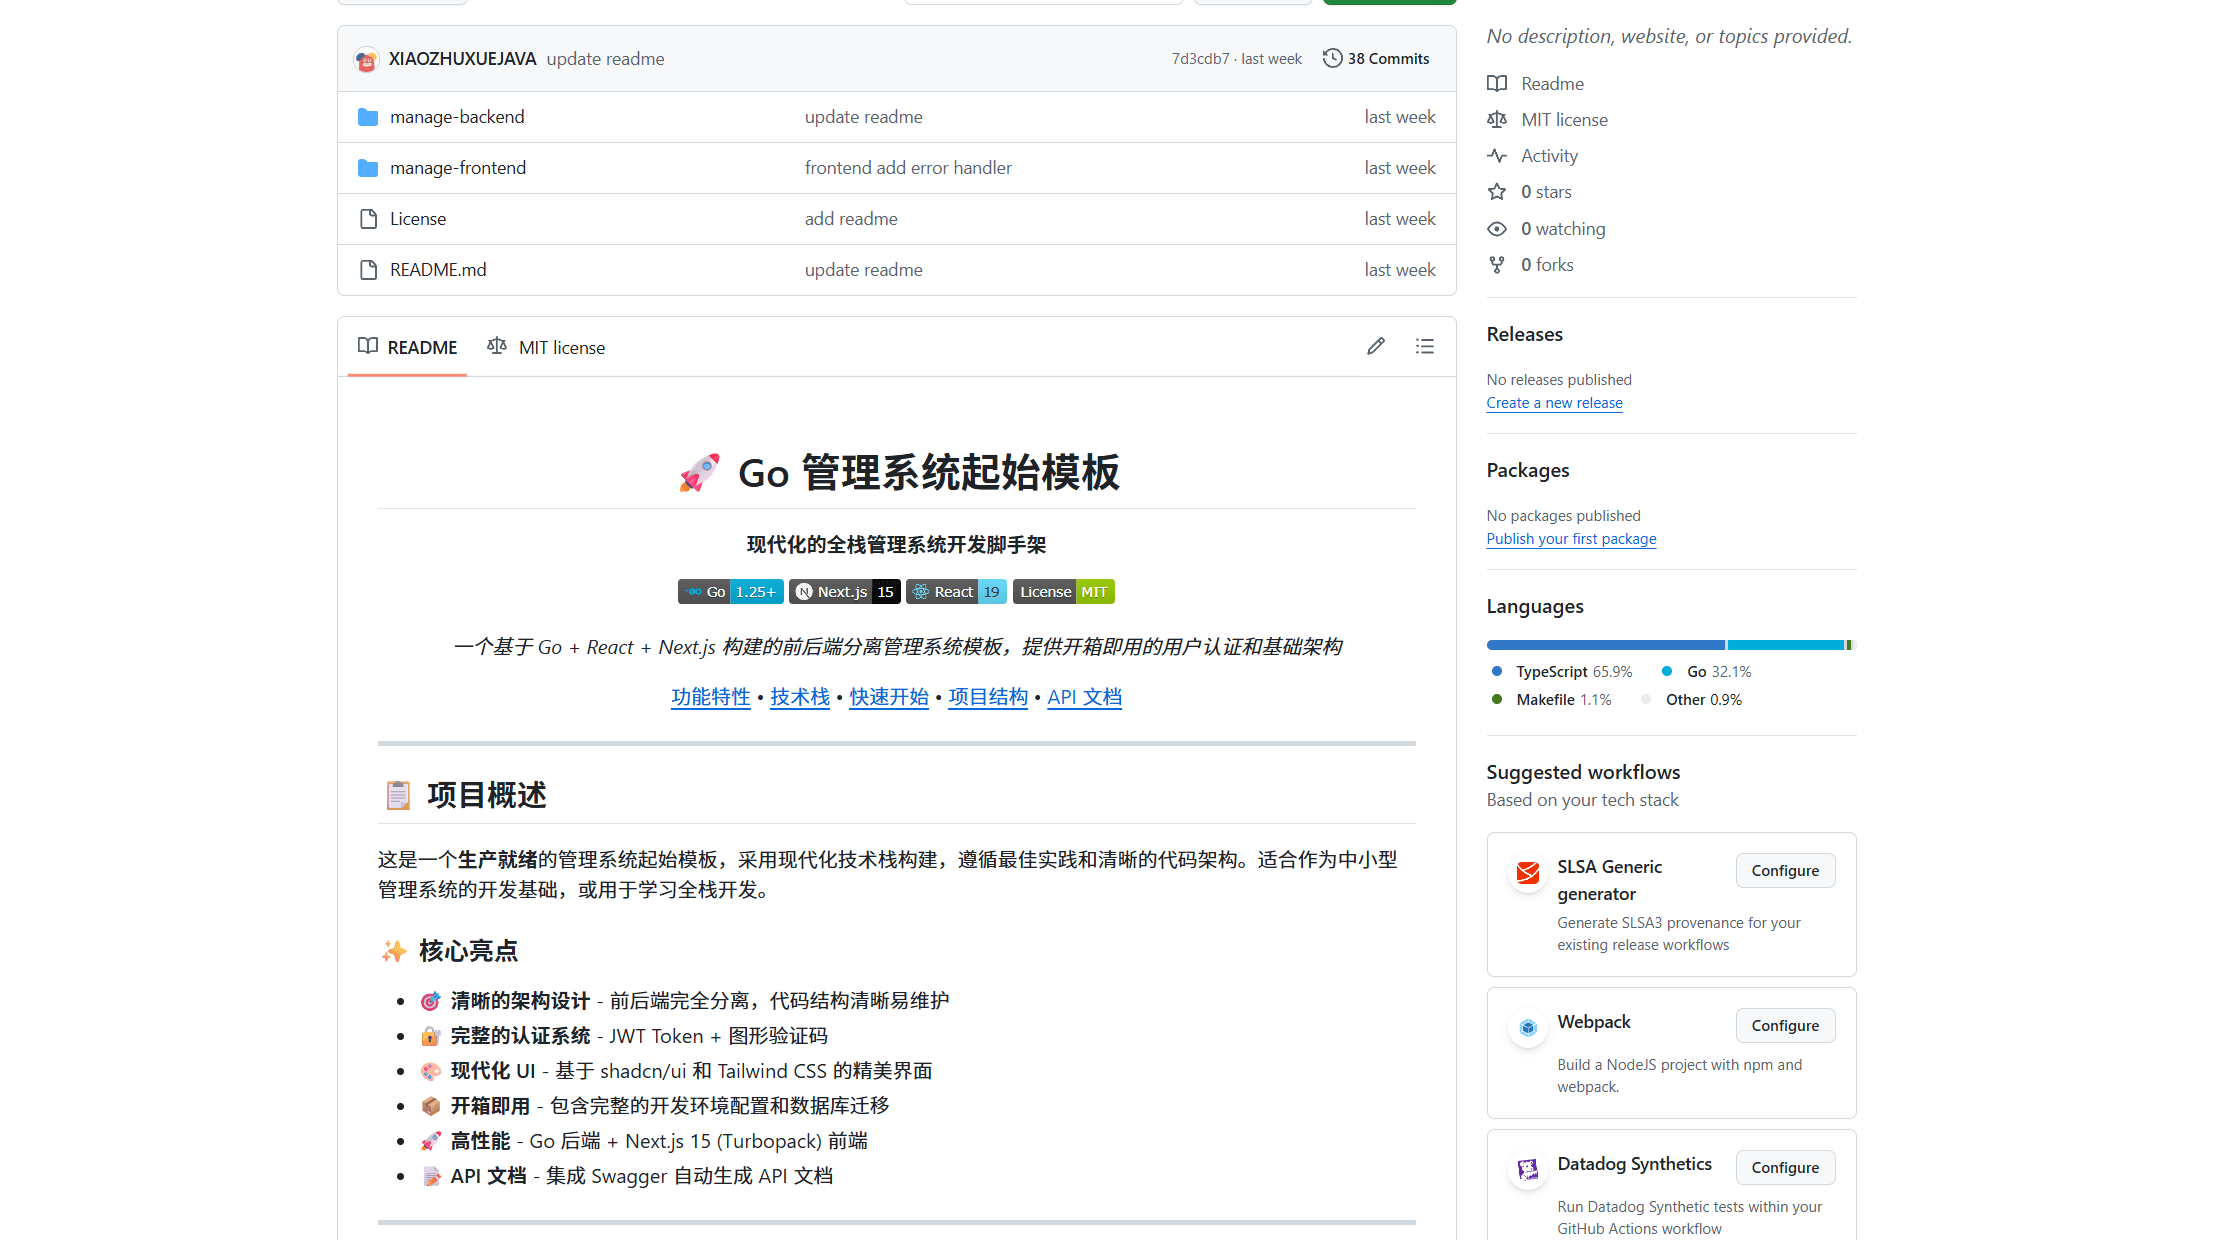
Task: Click the License file icon
Action: coord(367,218)
